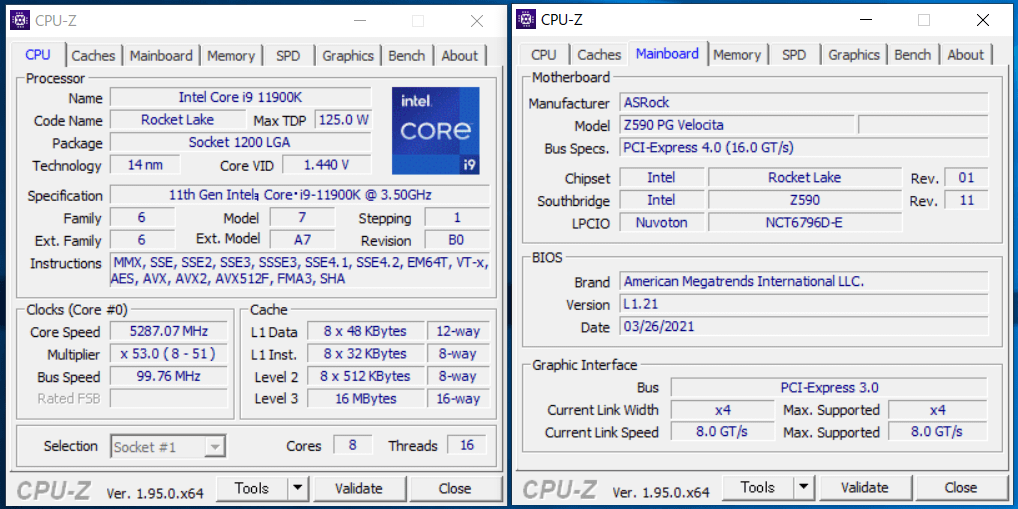Viewport: 1018px width, 509px height.
Task: Click the Bus Specs value PCI-Express 4.0
Action: (804, 147)
